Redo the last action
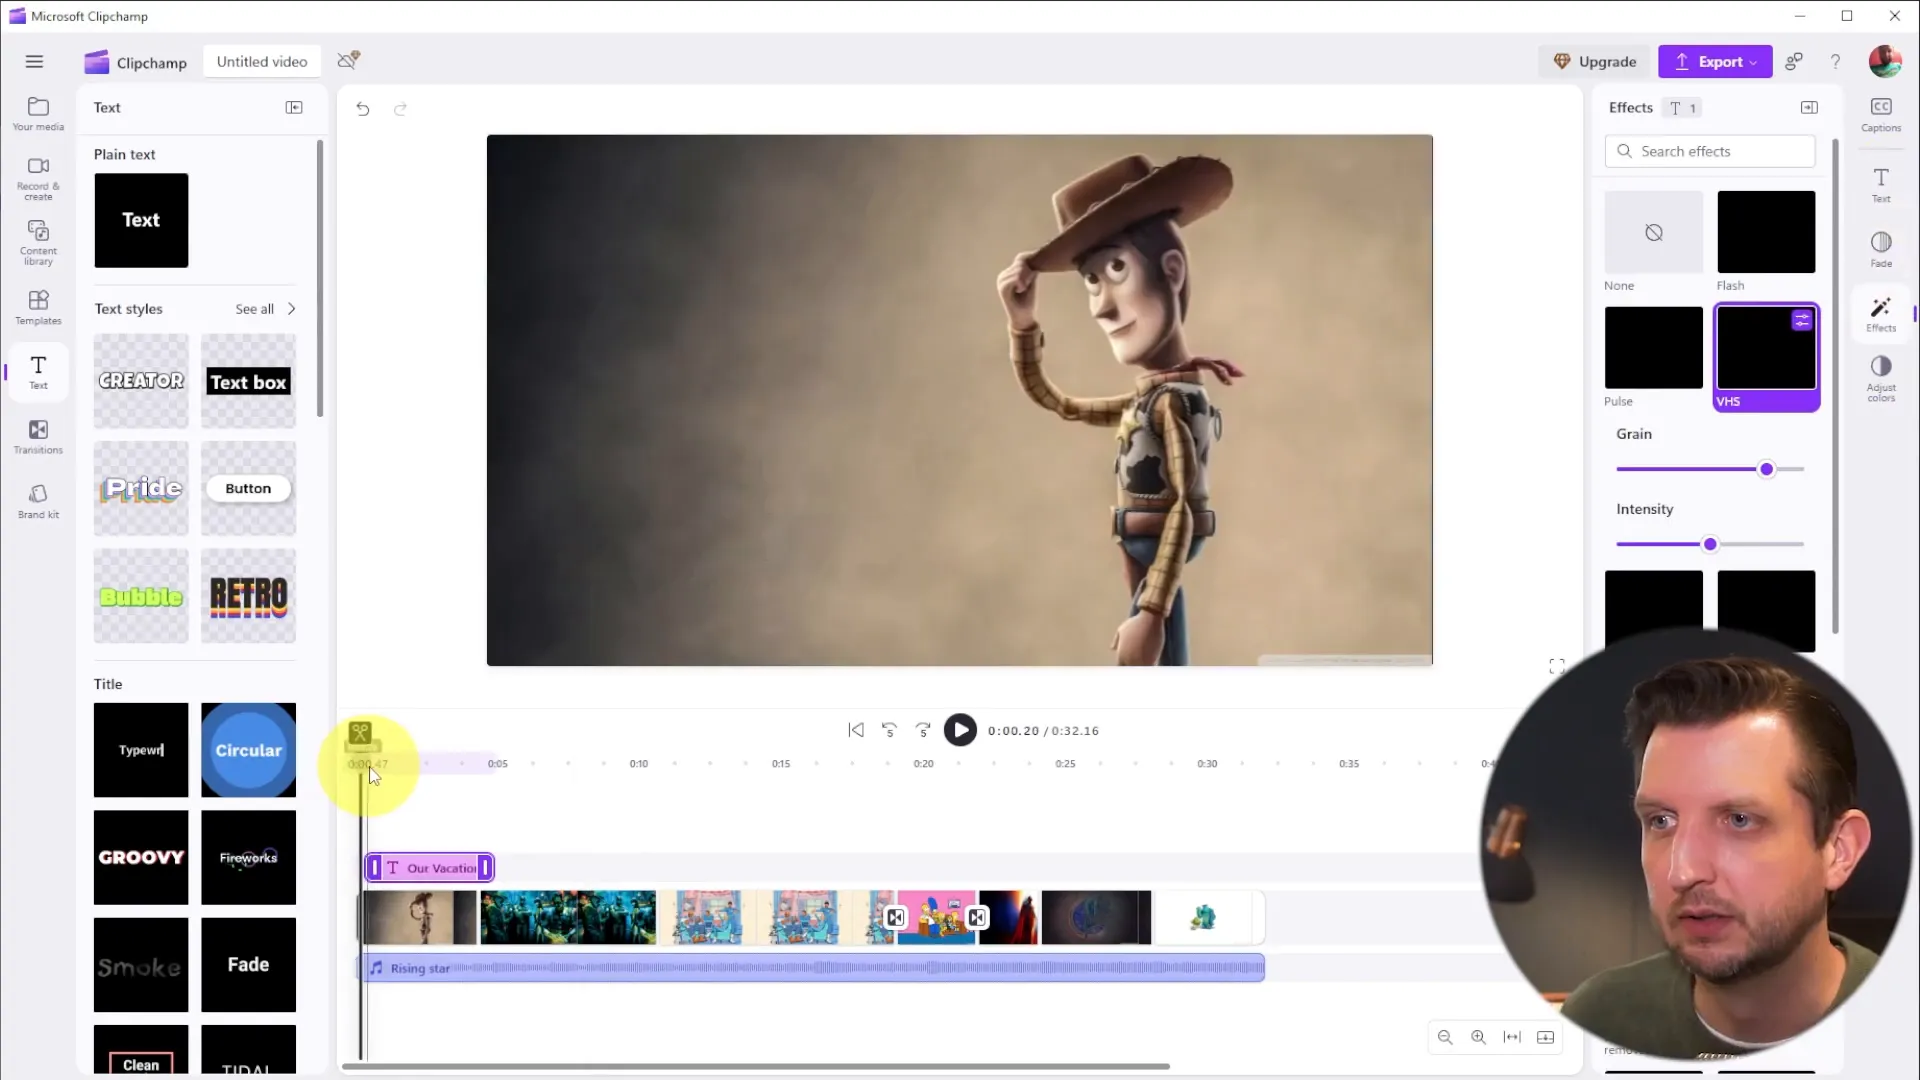Screen dimensions: 1920x1080 [x=400, y=109]
